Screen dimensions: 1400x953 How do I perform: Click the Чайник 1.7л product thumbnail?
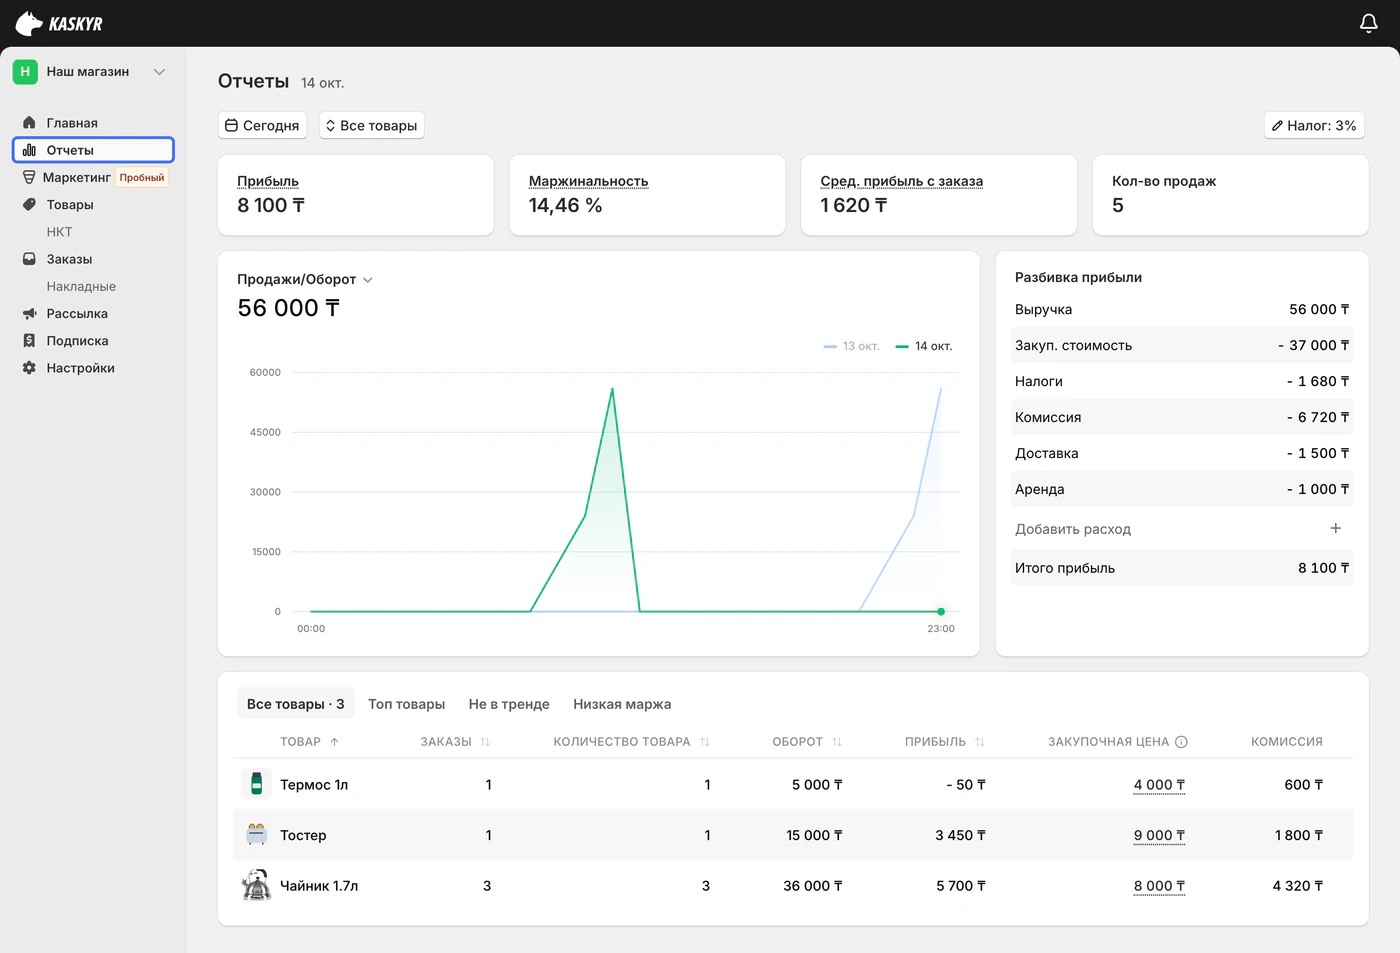click(257, 885)
